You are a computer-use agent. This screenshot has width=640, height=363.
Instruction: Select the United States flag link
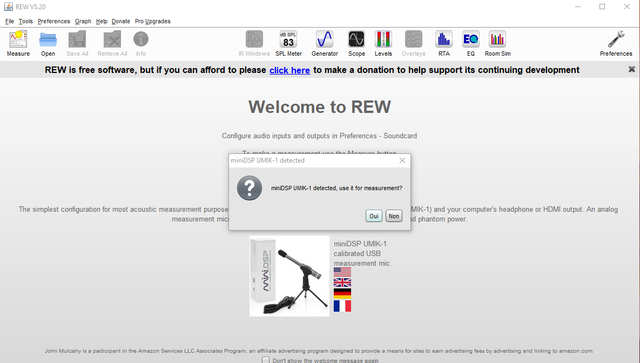[x=342, y=272]
